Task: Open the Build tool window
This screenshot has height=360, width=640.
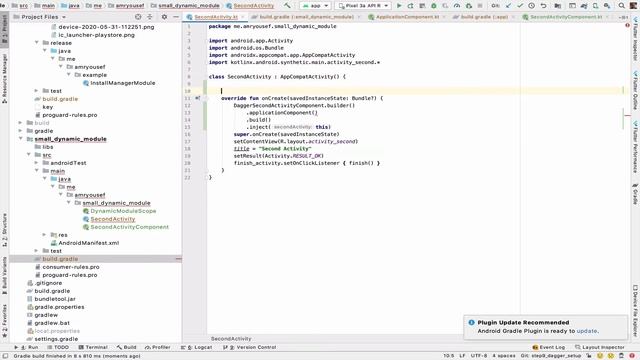Action: pyautogui.click(x=126, y=347)
